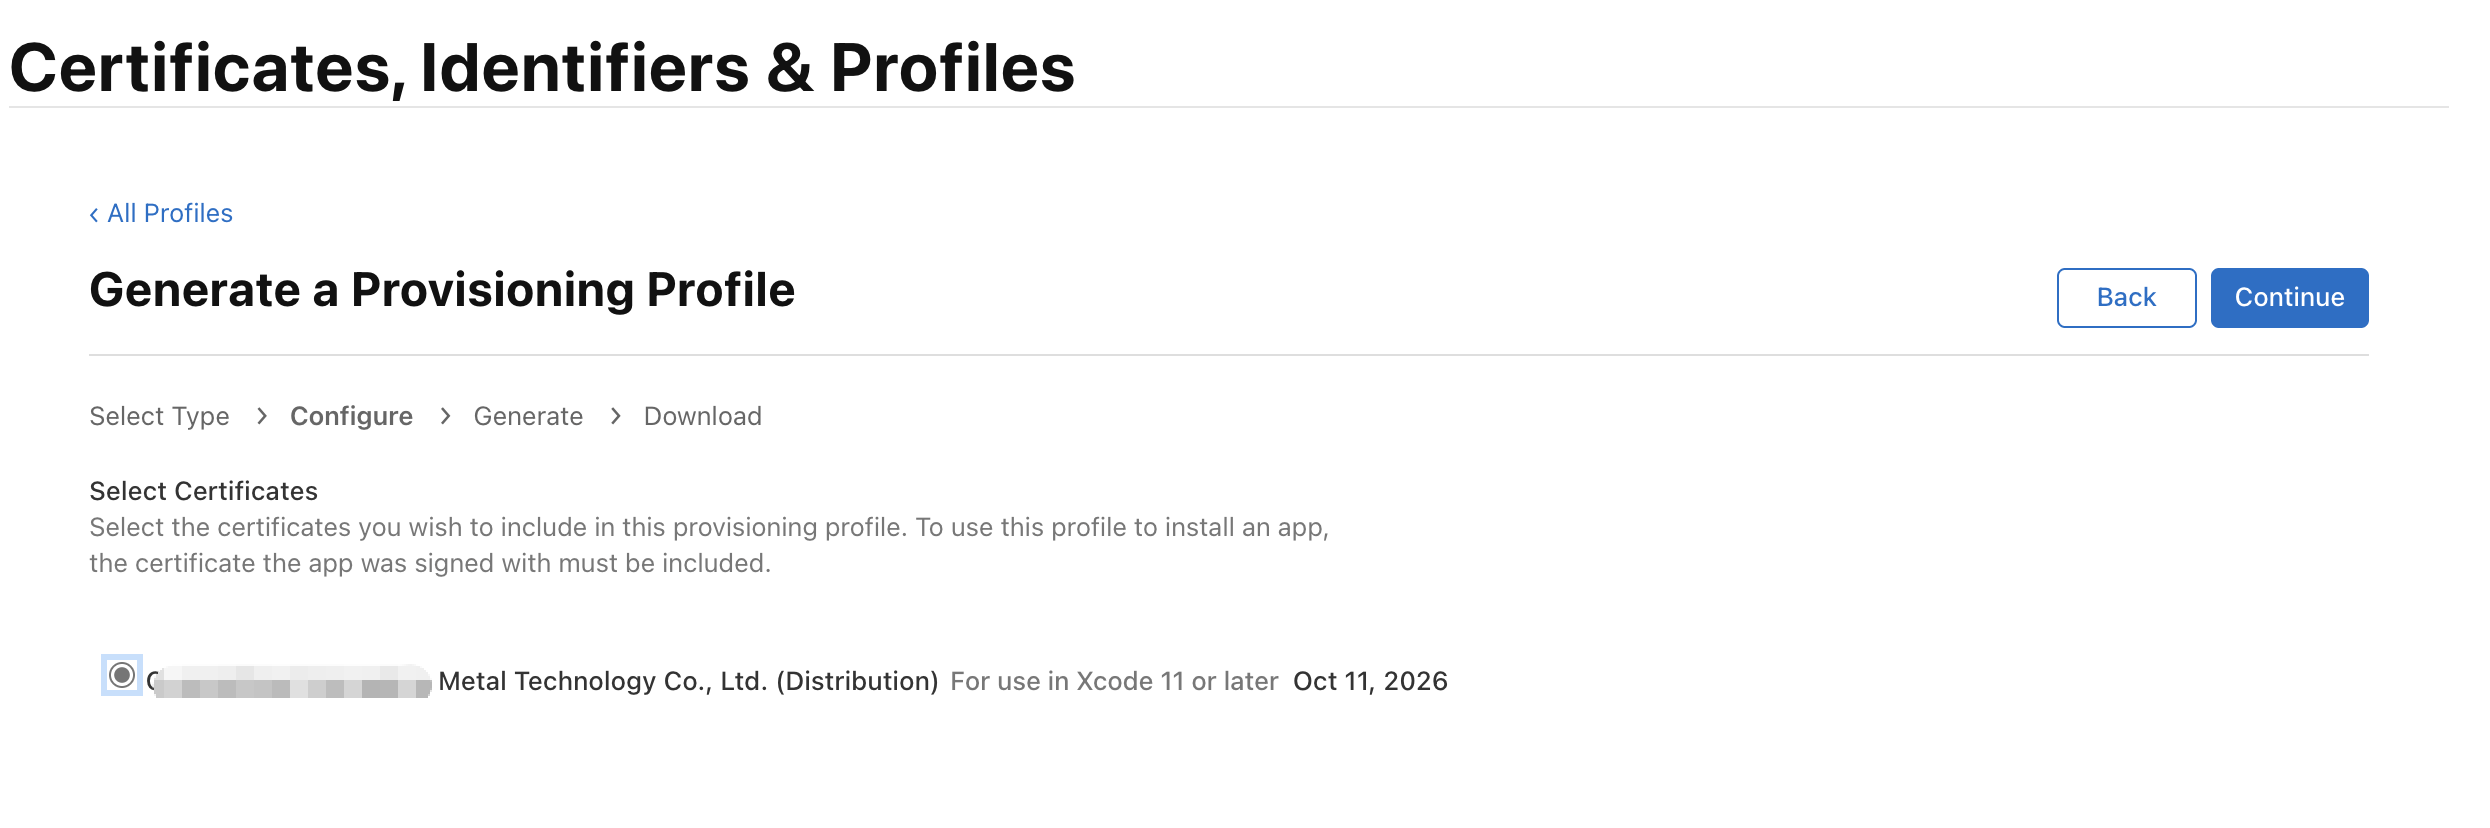This screenshot has height=828, width=2490.
Task: Jump to the Generate step
Action: coord(528,416)
